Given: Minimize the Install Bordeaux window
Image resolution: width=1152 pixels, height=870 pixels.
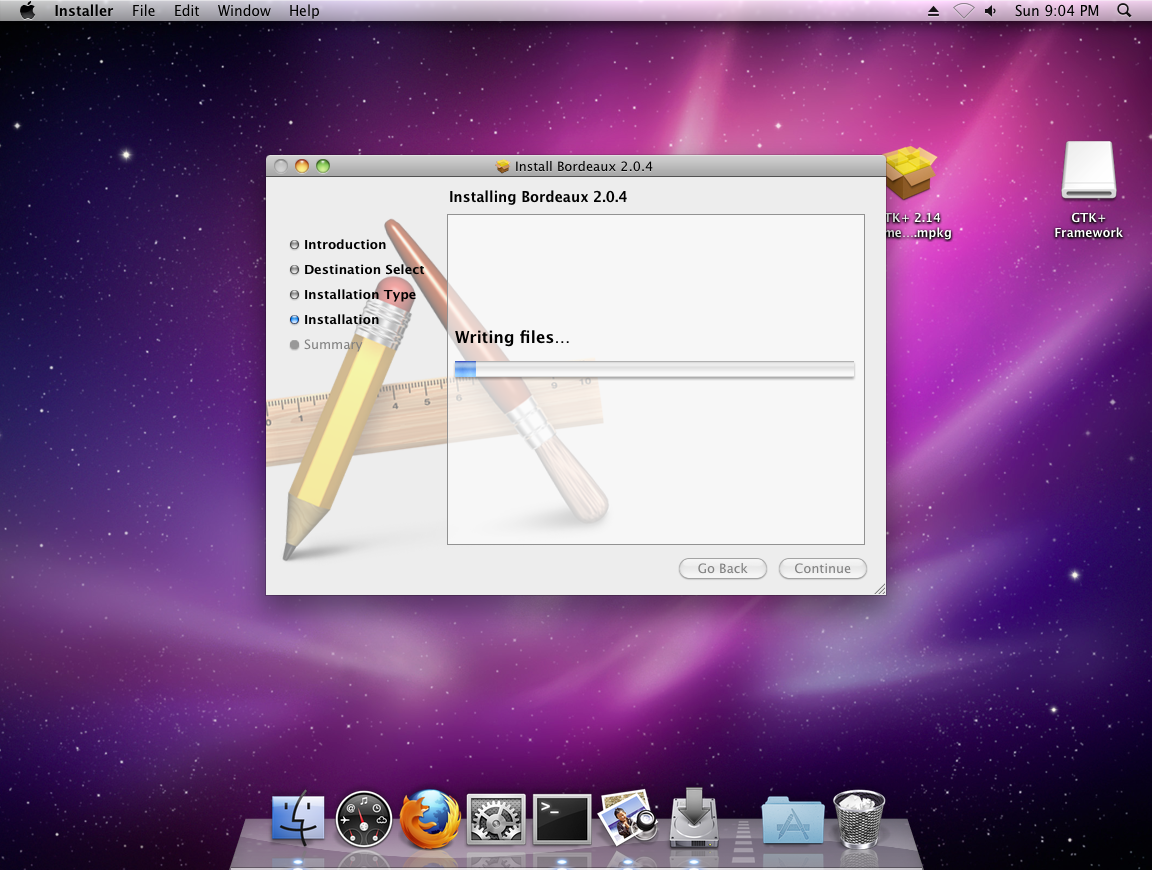Looking at the screenshot, I should click(302, 166).
